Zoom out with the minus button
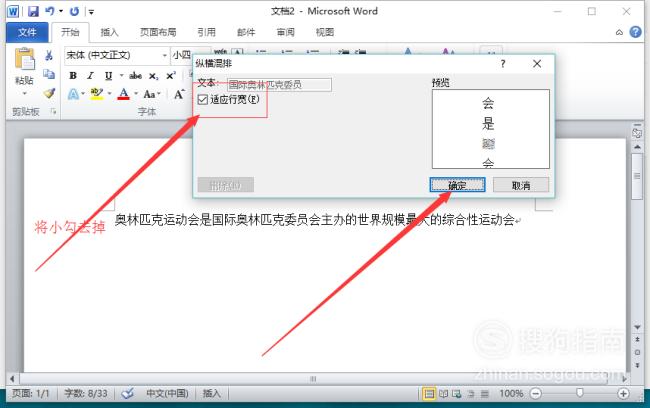This screenshot has width=650, height=408. (536, 393)
